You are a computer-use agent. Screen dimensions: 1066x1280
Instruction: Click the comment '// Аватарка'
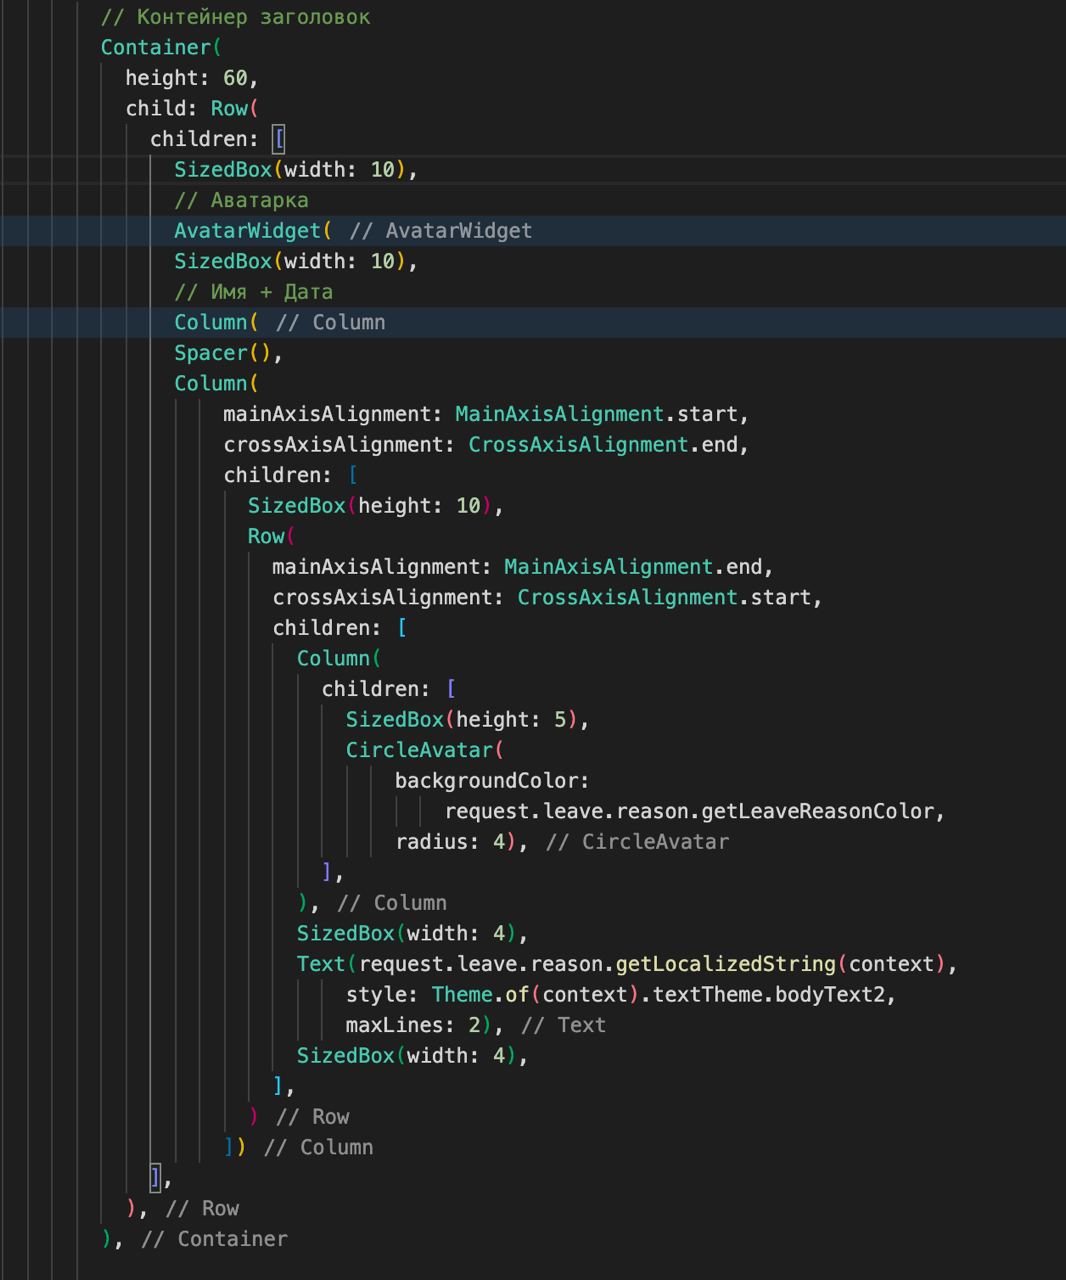click(x=241, y=200)
